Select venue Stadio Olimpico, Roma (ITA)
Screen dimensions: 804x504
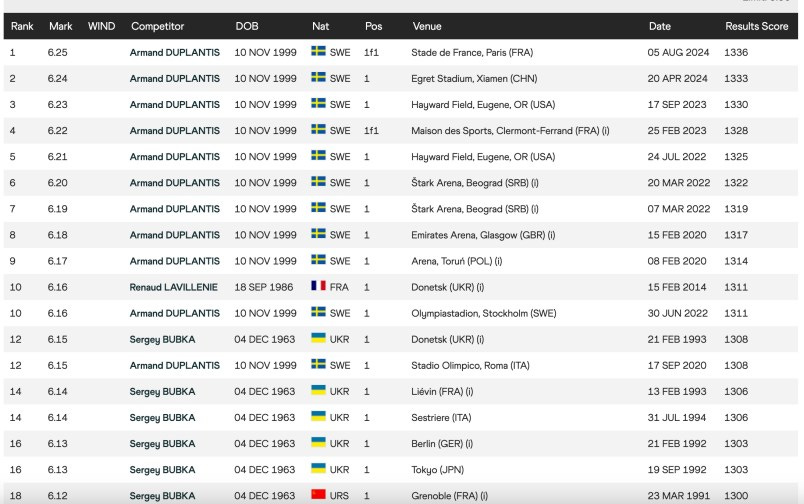[470, 366]
